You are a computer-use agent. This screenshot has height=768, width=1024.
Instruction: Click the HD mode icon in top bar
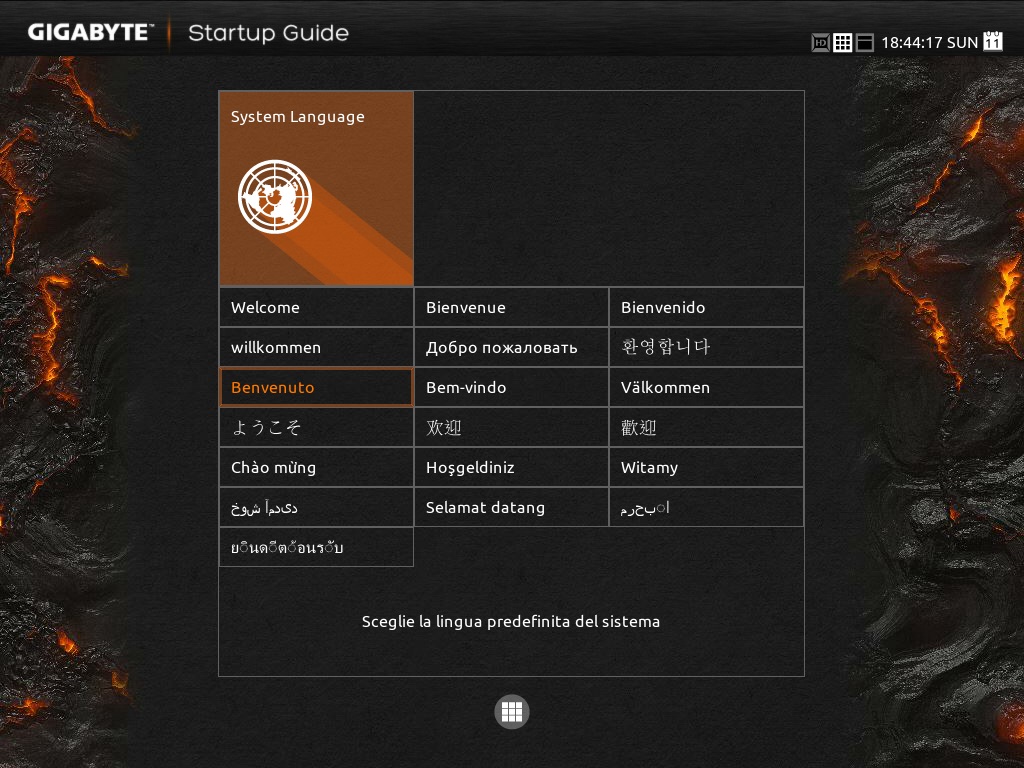pos(820,42)
